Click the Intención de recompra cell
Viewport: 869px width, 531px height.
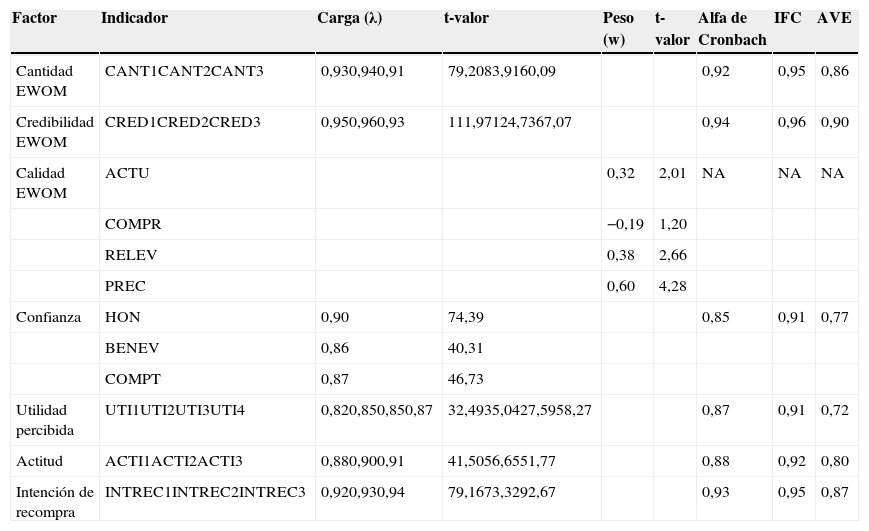(54, 501)
